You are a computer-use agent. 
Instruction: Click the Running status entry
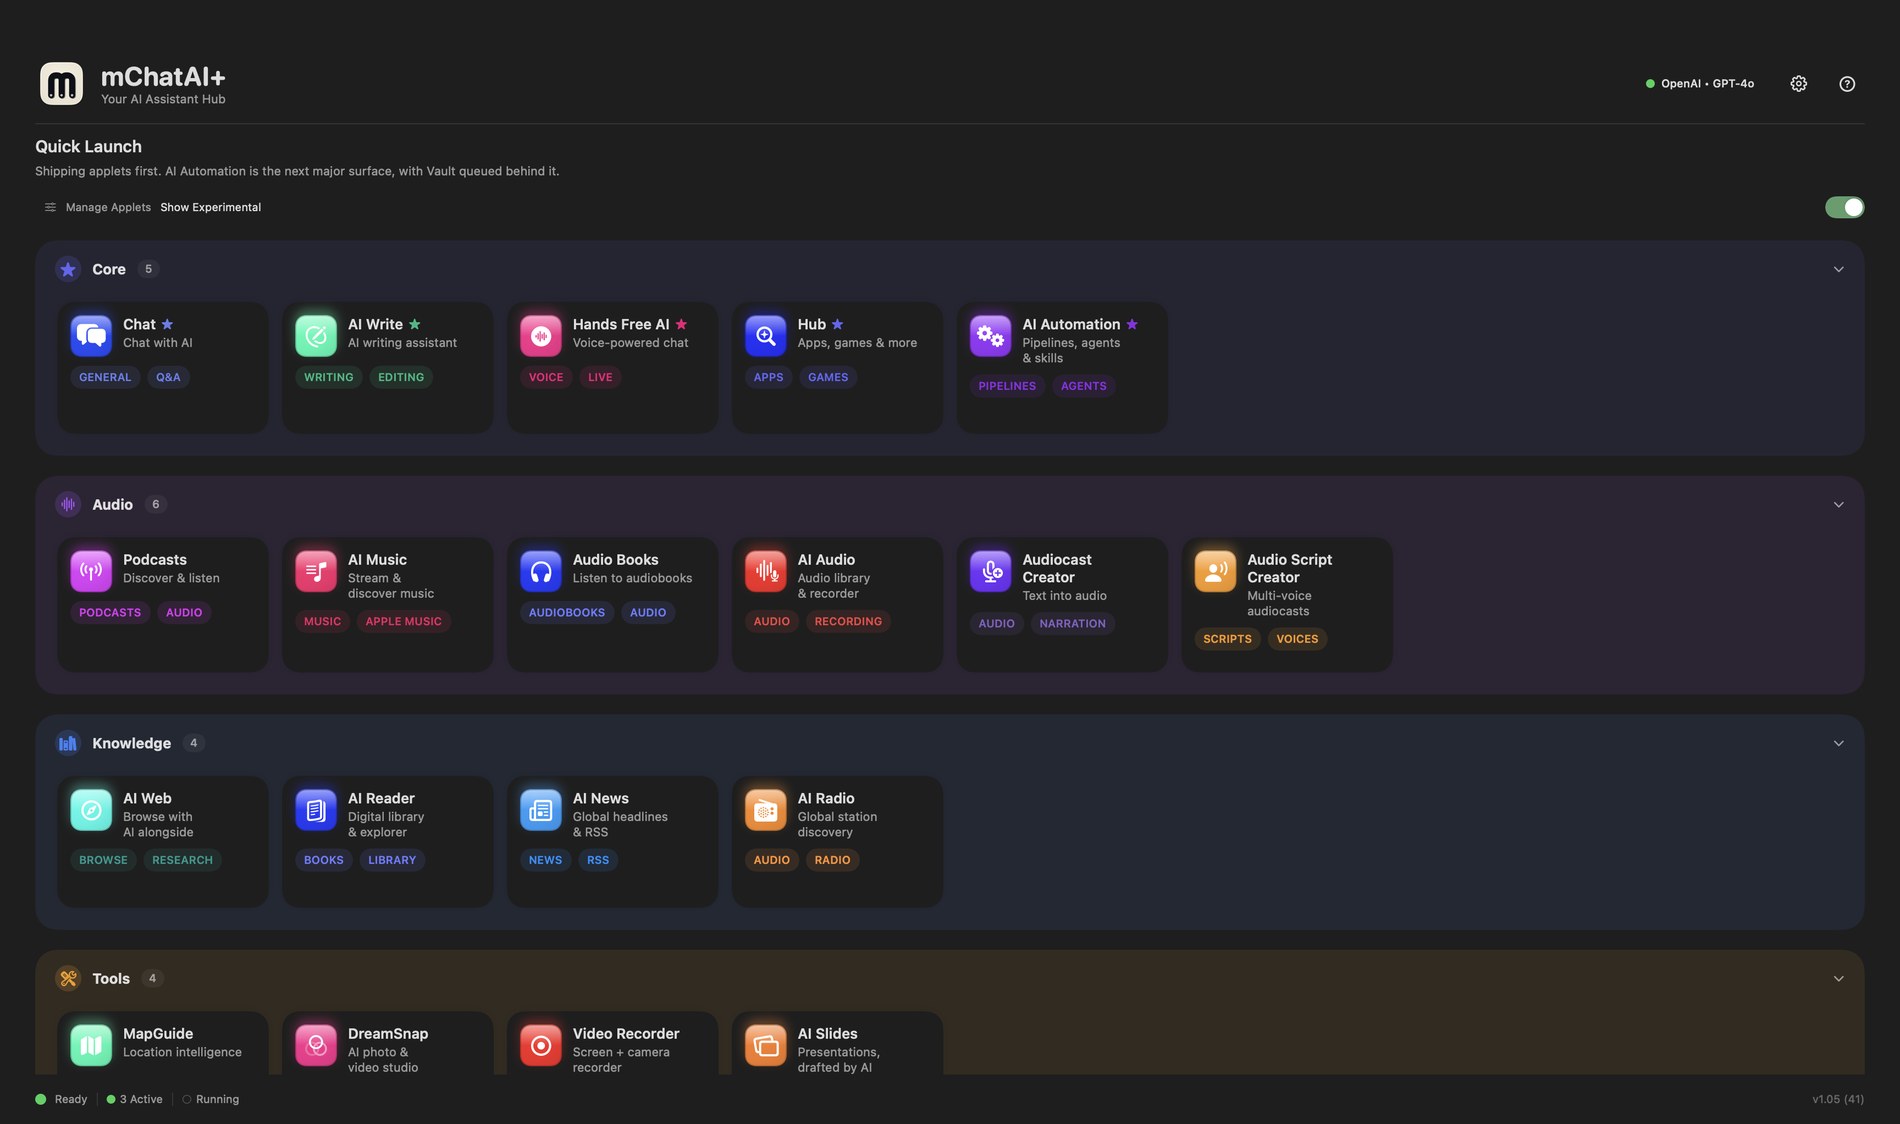click(210, 1099)
